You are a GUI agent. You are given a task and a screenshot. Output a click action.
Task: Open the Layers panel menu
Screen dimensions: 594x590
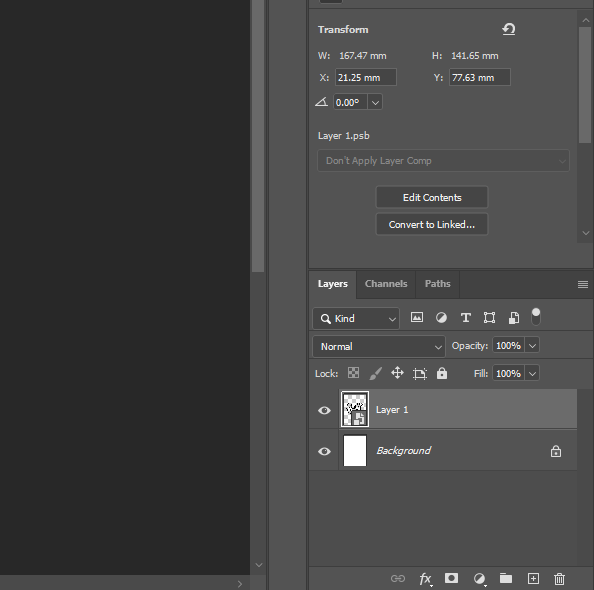coord(583,284)
